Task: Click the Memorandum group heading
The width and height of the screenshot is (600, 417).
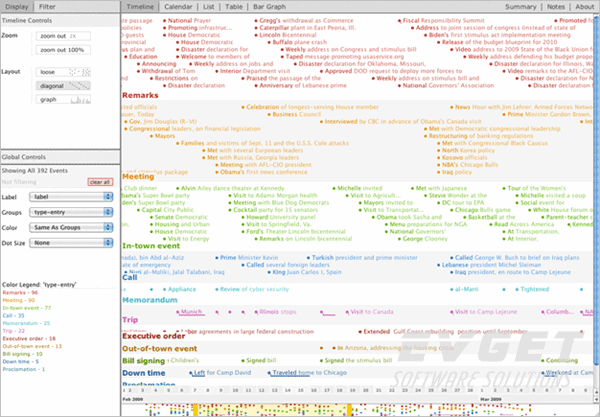Action: click(x=150, y=300)
